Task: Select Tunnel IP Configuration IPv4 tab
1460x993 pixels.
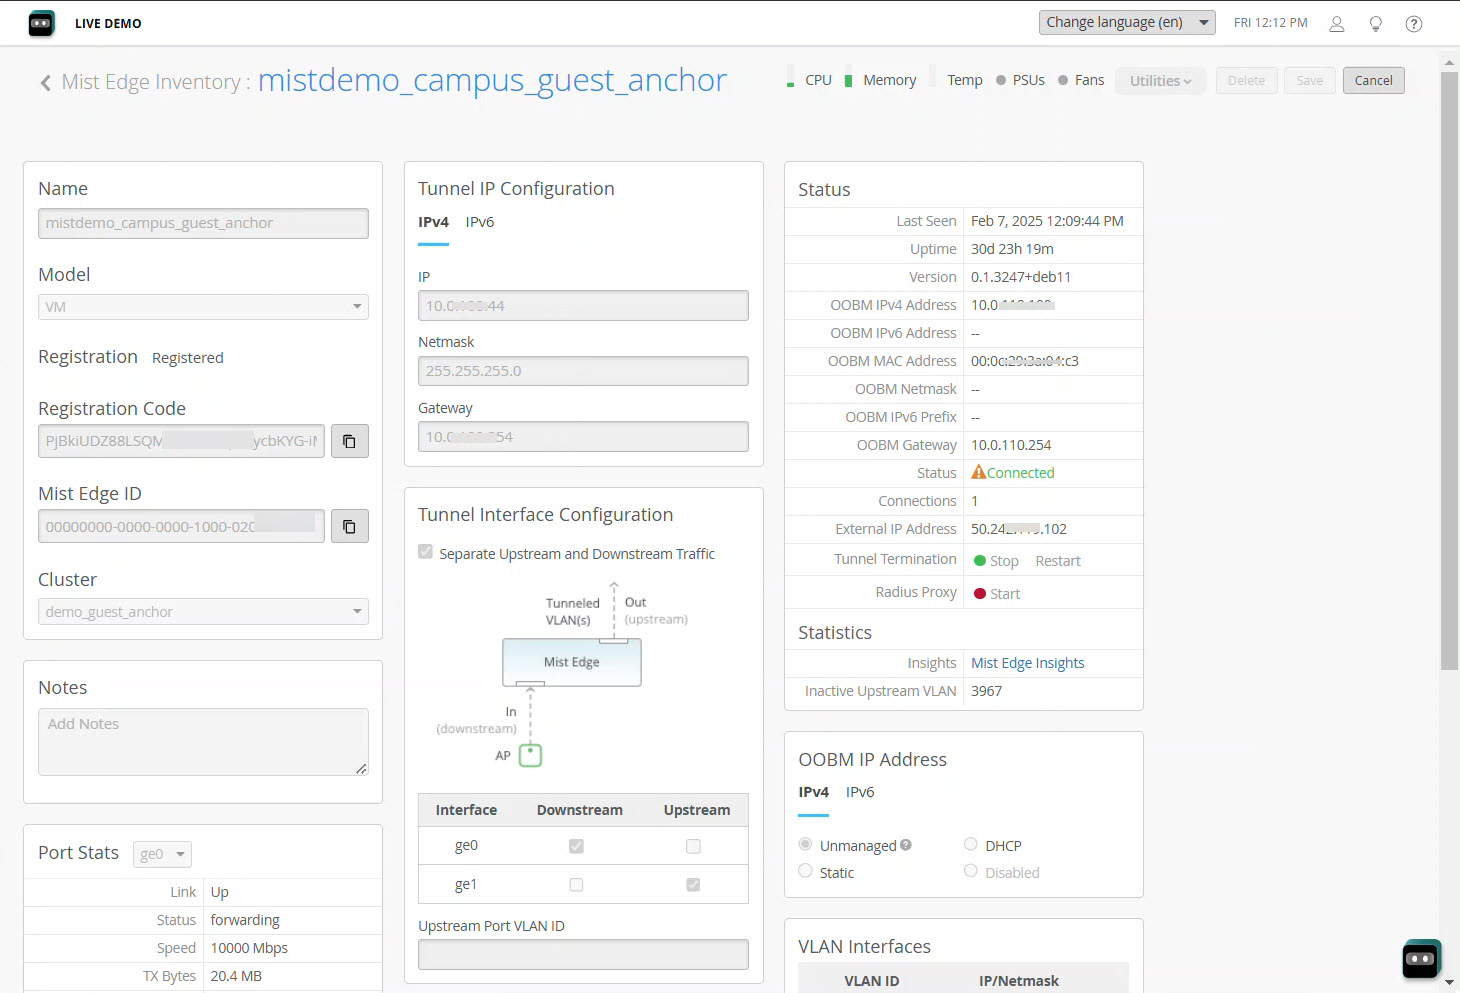Action: 433,222
